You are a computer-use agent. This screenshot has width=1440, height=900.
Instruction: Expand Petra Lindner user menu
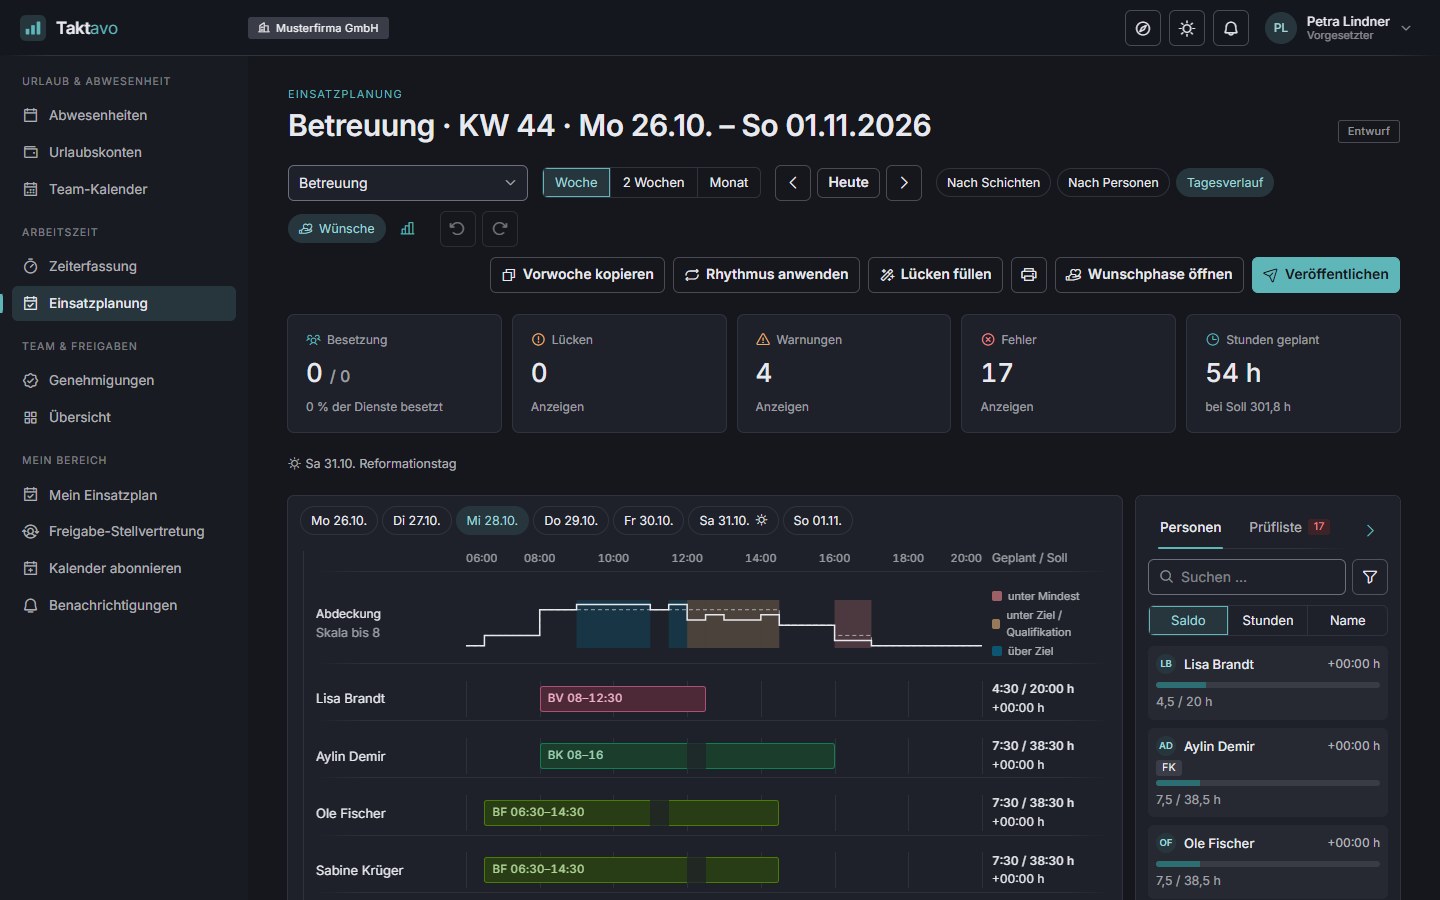coord(1340,28)
